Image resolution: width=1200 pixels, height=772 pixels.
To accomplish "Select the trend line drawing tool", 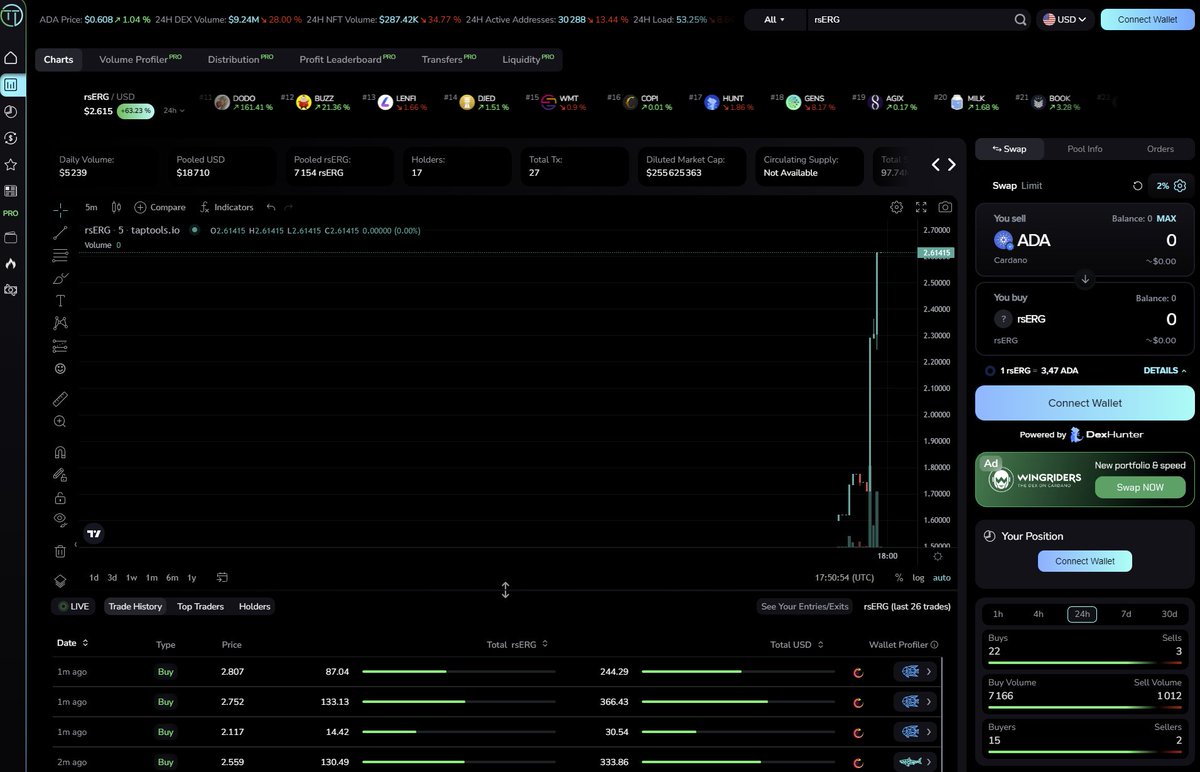I will click(60, 232).
